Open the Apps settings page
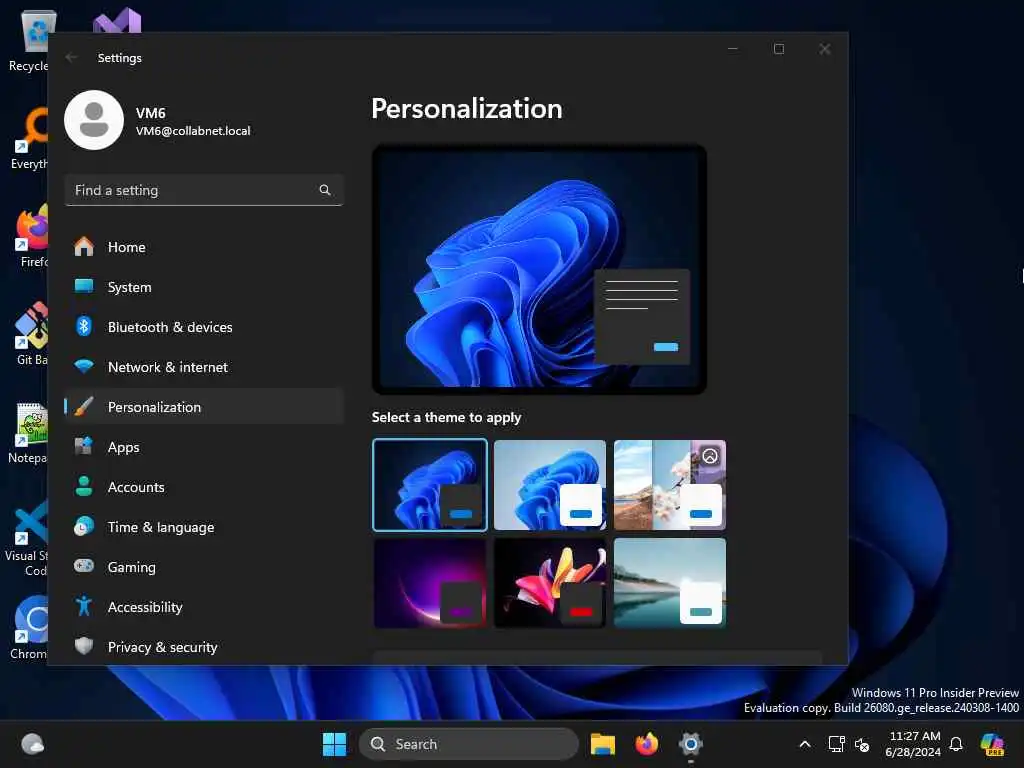This screenshot has height=768, width=1024. (x=204, y=447)
